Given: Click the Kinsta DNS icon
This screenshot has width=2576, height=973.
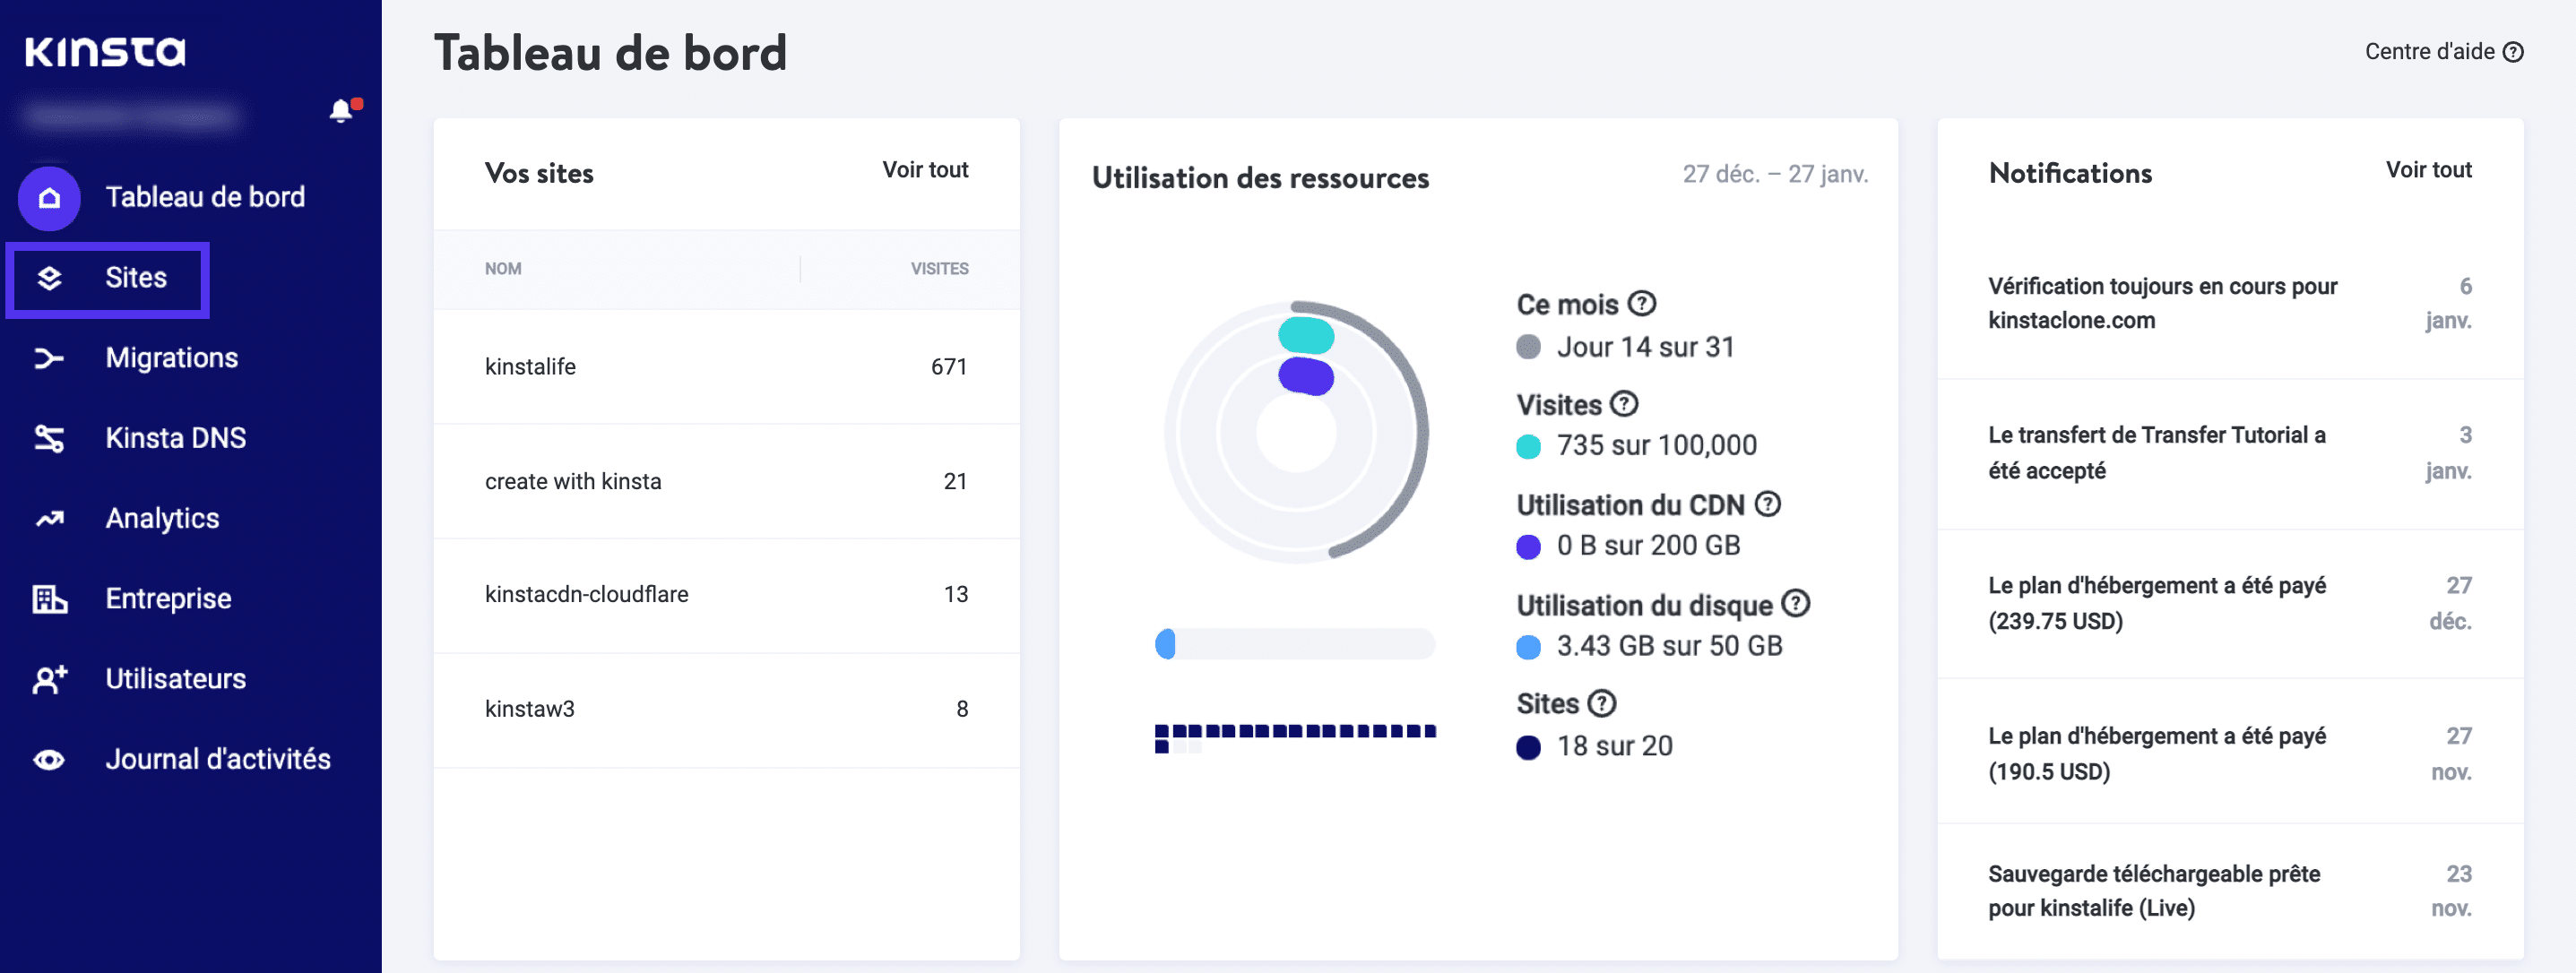Looking at the screenshot, I should pos(49,438).
